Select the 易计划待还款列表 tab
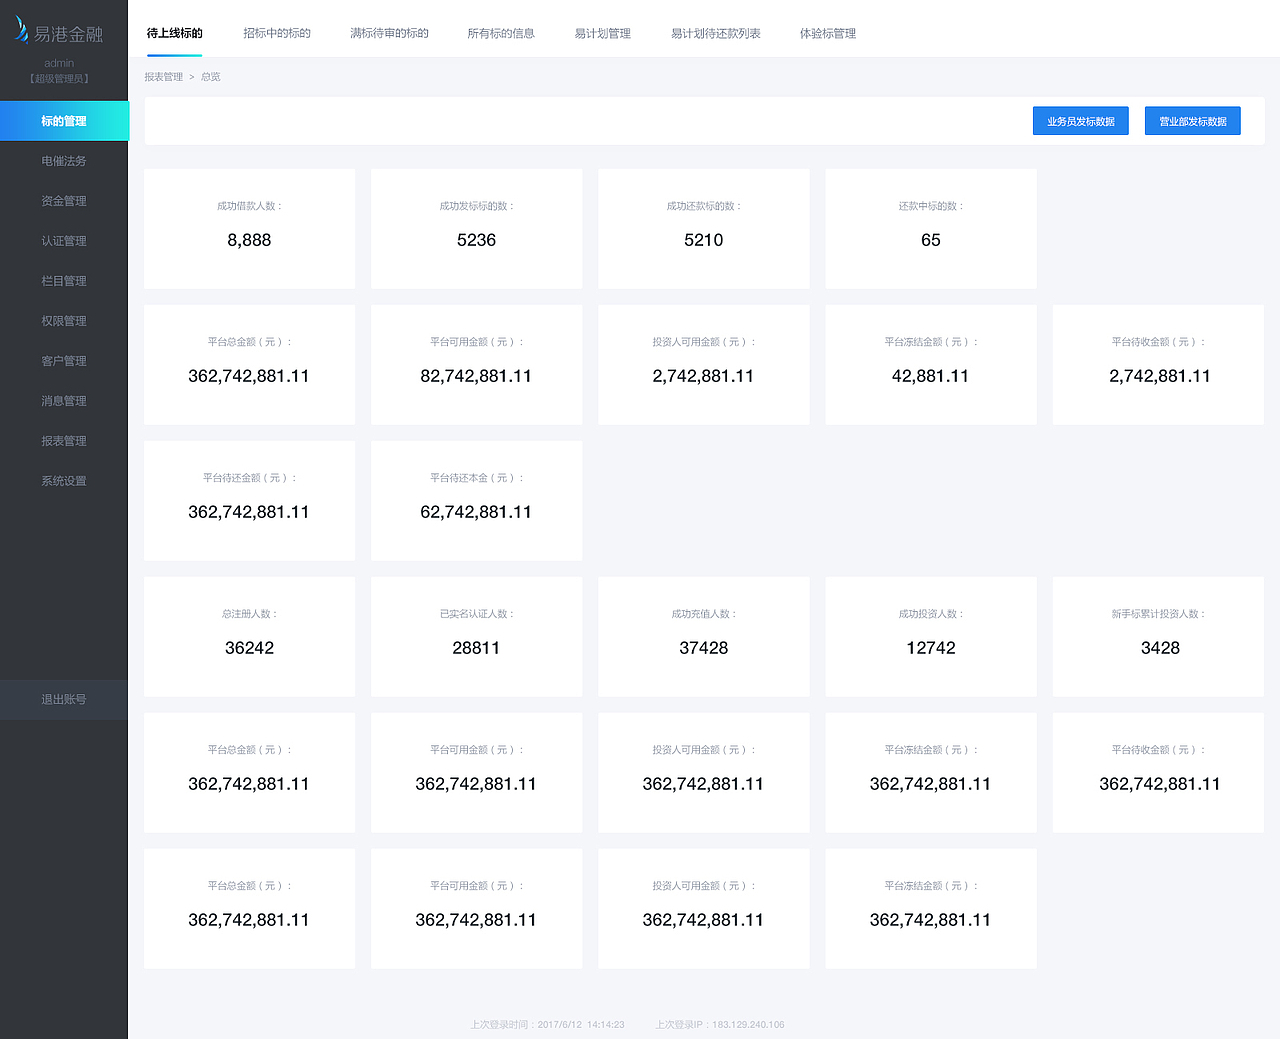 715,33
